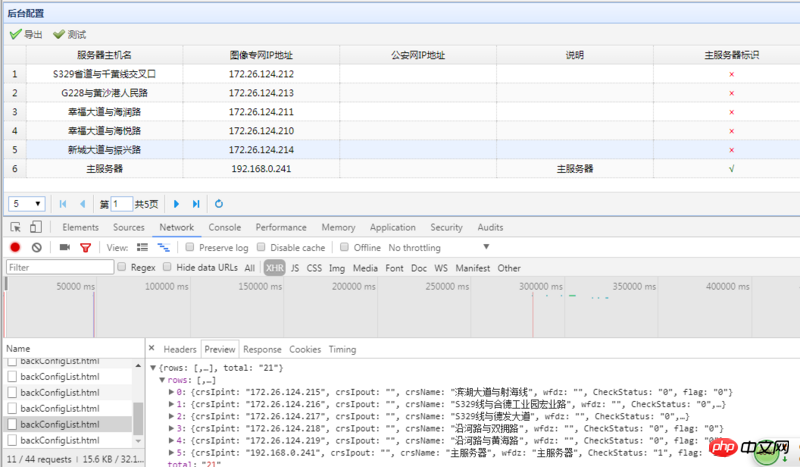Collapse the rows array triangle
Screen dimensions: 800x467
tap(162, 380)
